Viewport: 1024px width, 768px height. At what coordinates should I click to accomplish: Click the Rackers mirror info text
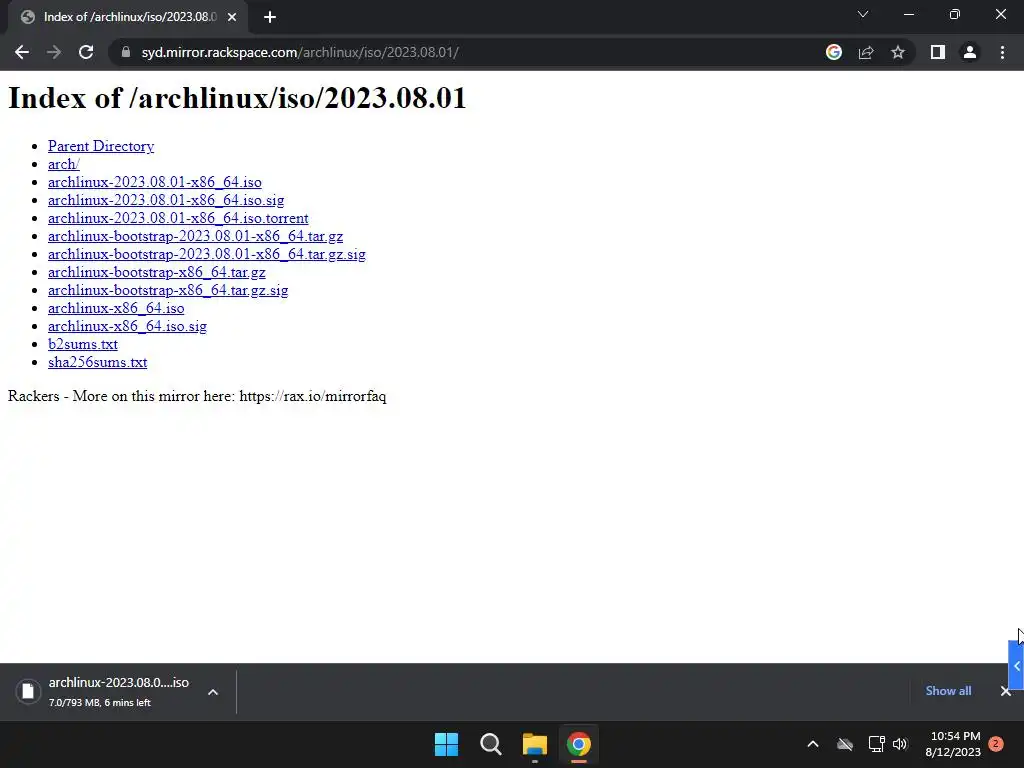point(197,396)
